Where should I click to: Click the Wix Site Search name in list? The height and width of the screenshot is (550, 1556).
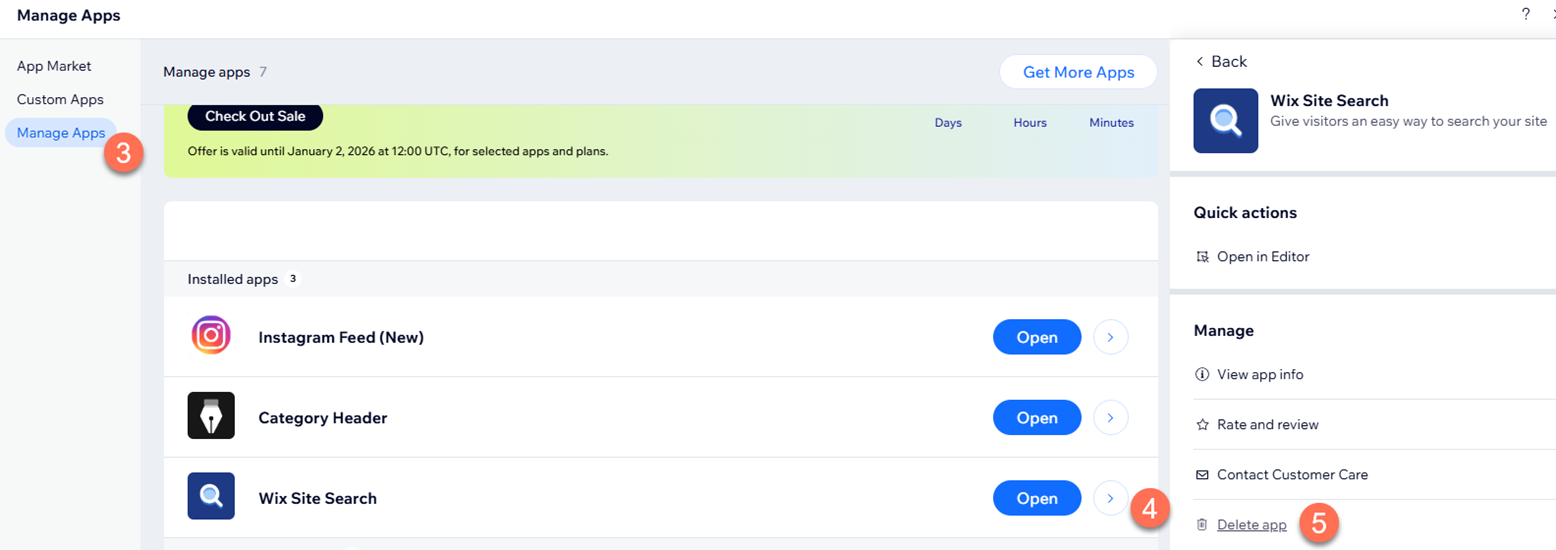coord(317,498)
